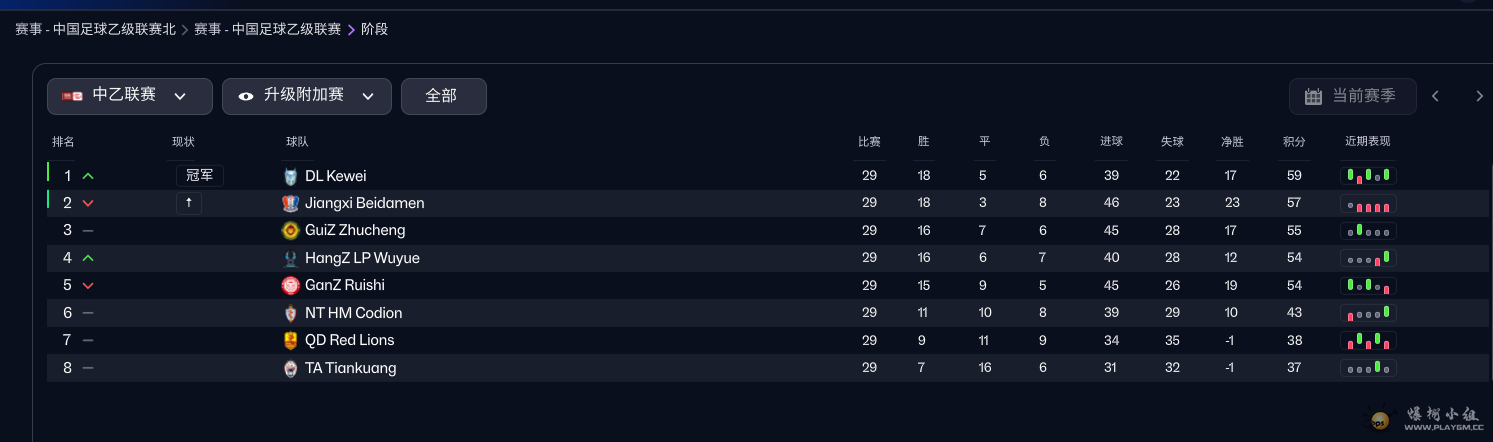1493x442 pixels.
Task: Click the GanZ Ruishi red club badge
Action: click(291, 285)
